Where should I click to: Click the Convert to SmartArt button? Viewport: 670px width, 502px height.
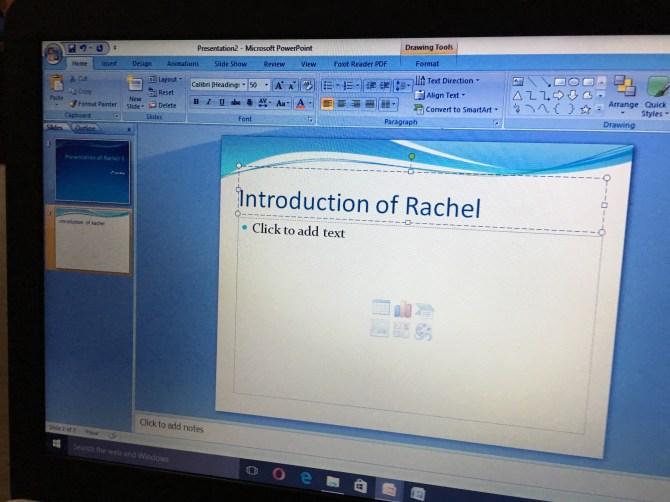pyautogui.click(x=460, y=110)
